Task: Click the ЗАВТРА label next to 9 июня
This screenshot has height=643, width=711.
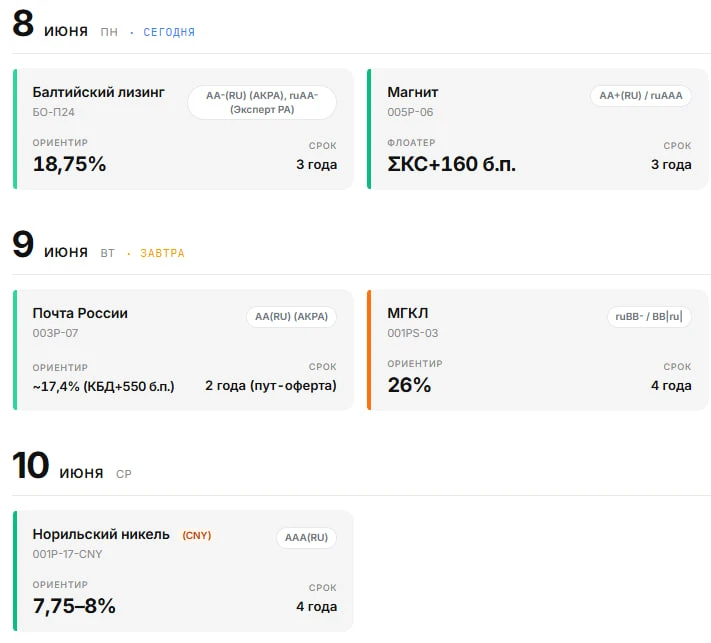Action: [162, 253]
